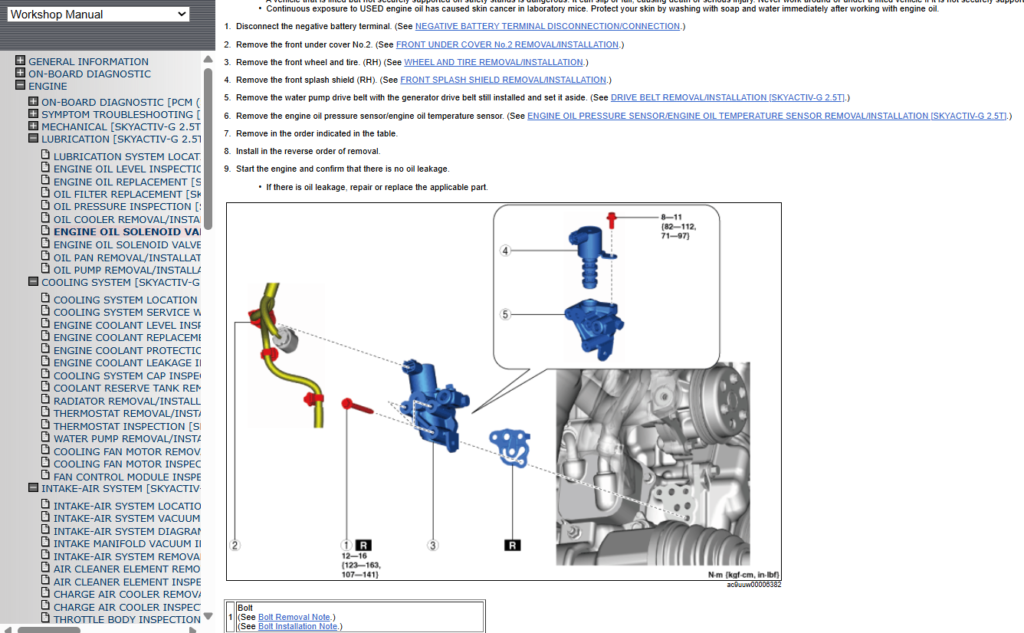Expand the GENERAL INFORMATION tree node

click(x=20, y=61)
